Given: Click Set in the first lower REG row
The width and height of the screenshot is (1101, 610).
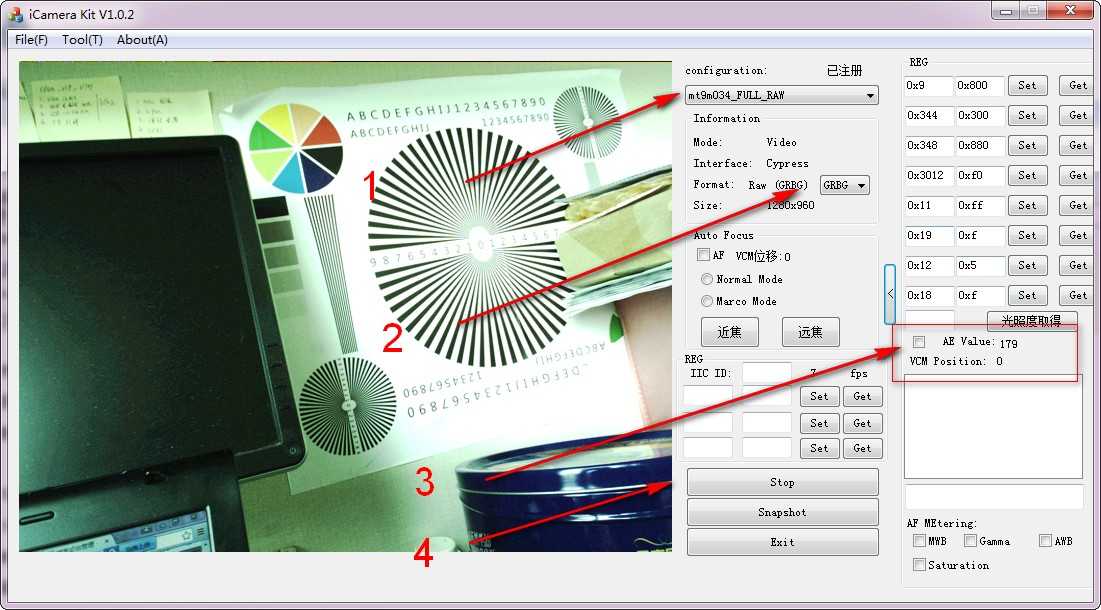Looking at the screenshot, I should tap(819, 397).
